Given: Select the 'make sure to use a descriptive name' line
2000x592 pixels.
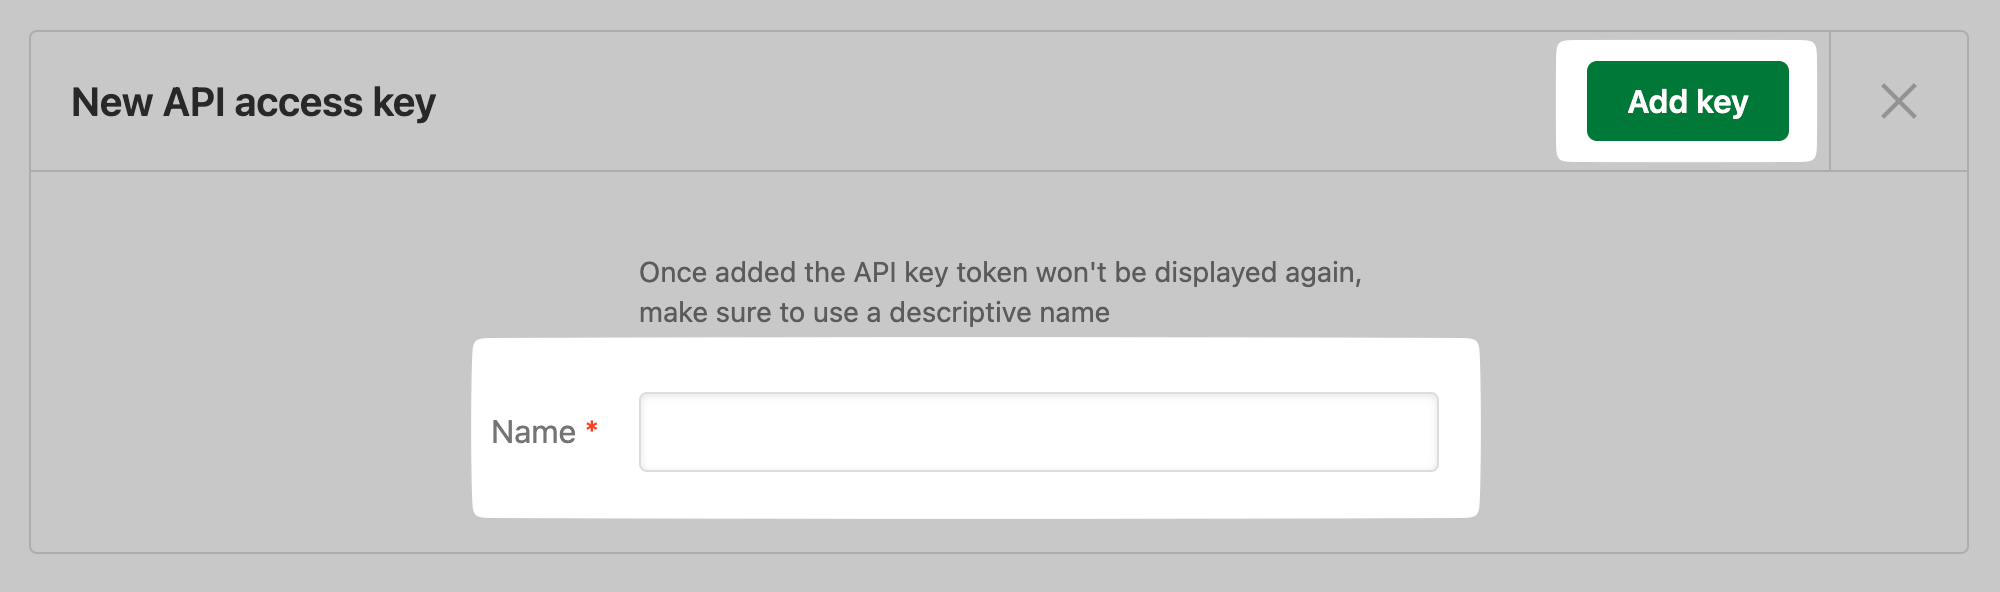Looking at the screenshot, I should pyautogui.click(x=874, y=313).
